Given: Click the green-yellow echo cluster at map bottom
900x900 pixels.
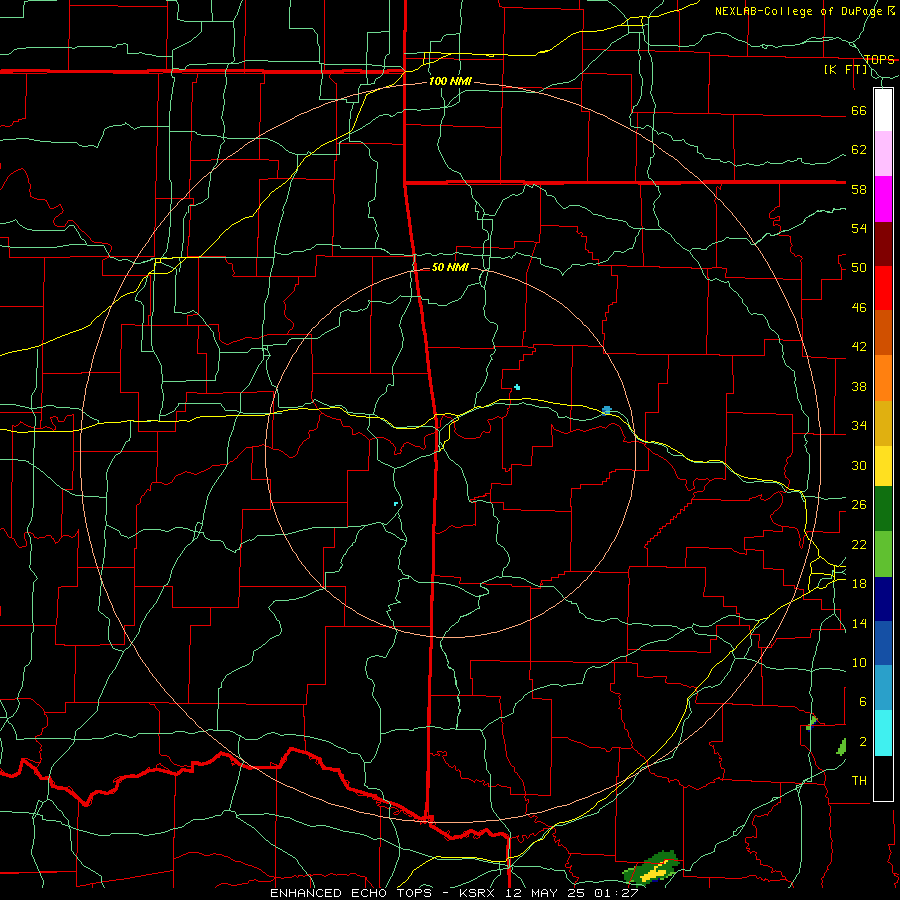Looking at the screenshot, I should point(652,868).
